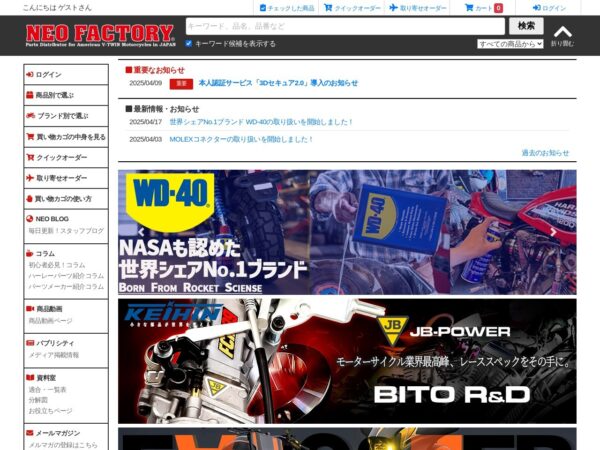This screenshot has height=450, width=600.
Task: Click the keyword search input field
Action: [345, 26]
